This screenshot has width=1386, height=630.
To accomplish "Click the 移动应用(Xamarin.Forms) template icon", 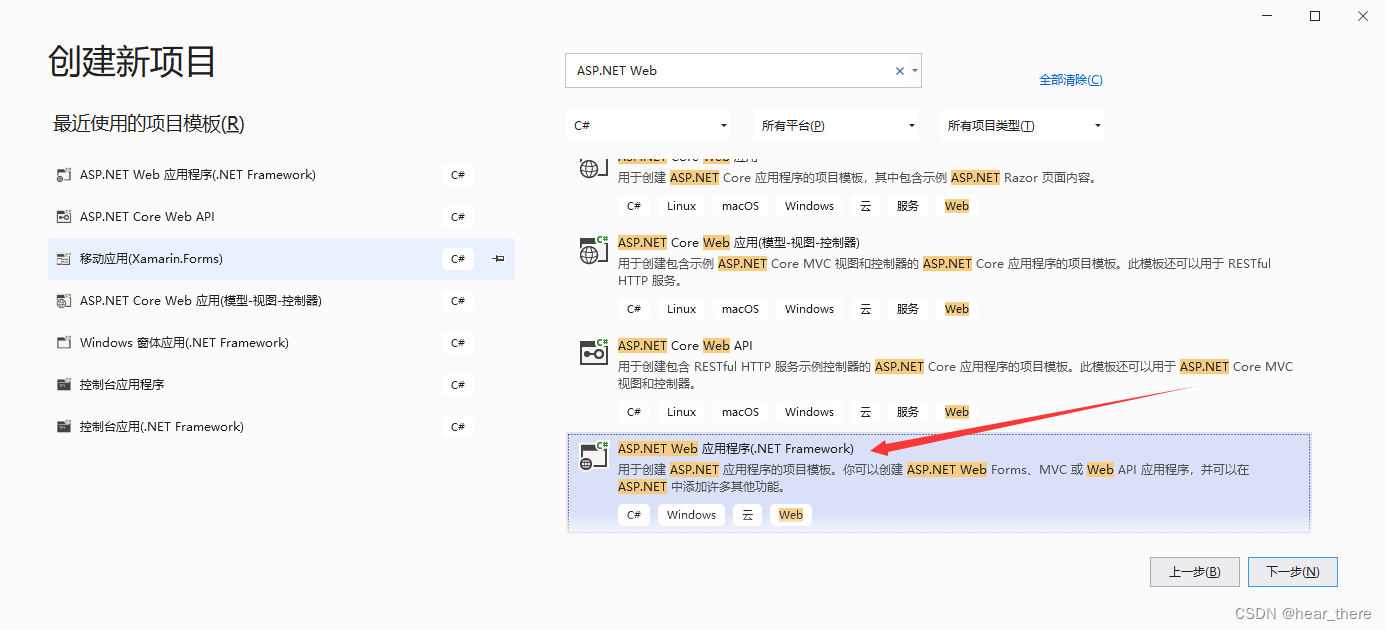I will [x=63, y=259].
